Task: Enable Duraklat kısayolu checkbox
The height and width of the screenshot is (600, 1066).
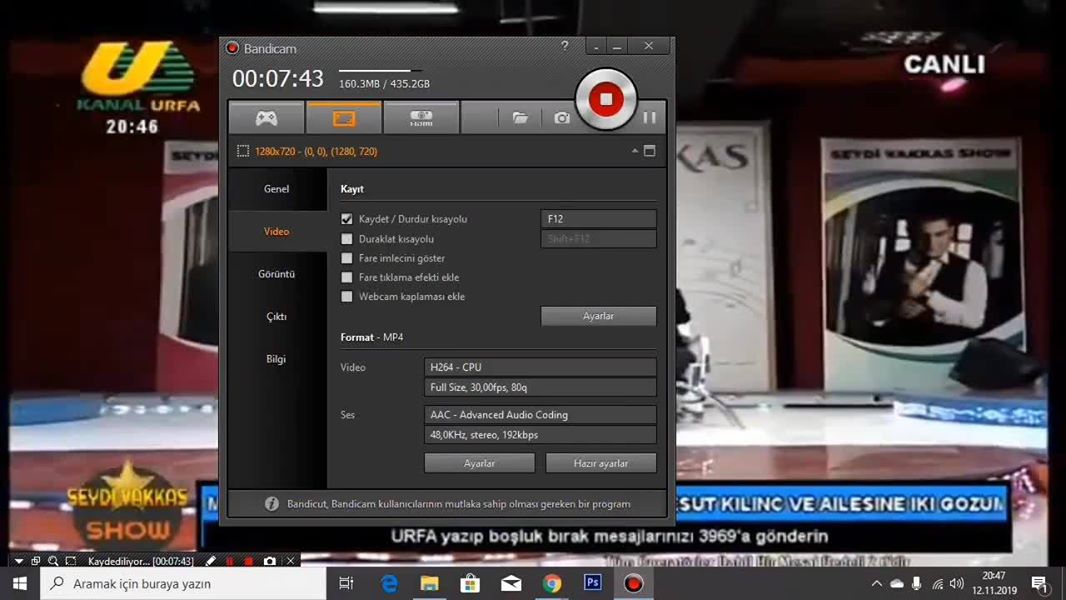Action: (x=347, y=239)
